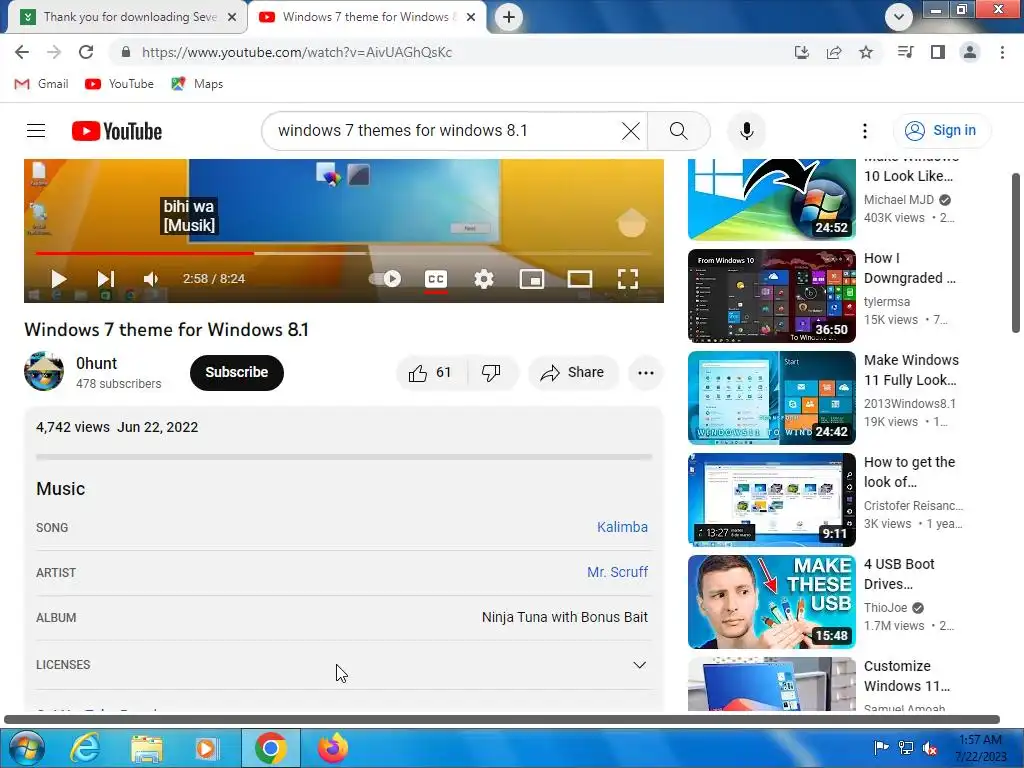Screen dimensions: 1024x768
Task: Open the Kalimba song link
Action: click(622, 527)
